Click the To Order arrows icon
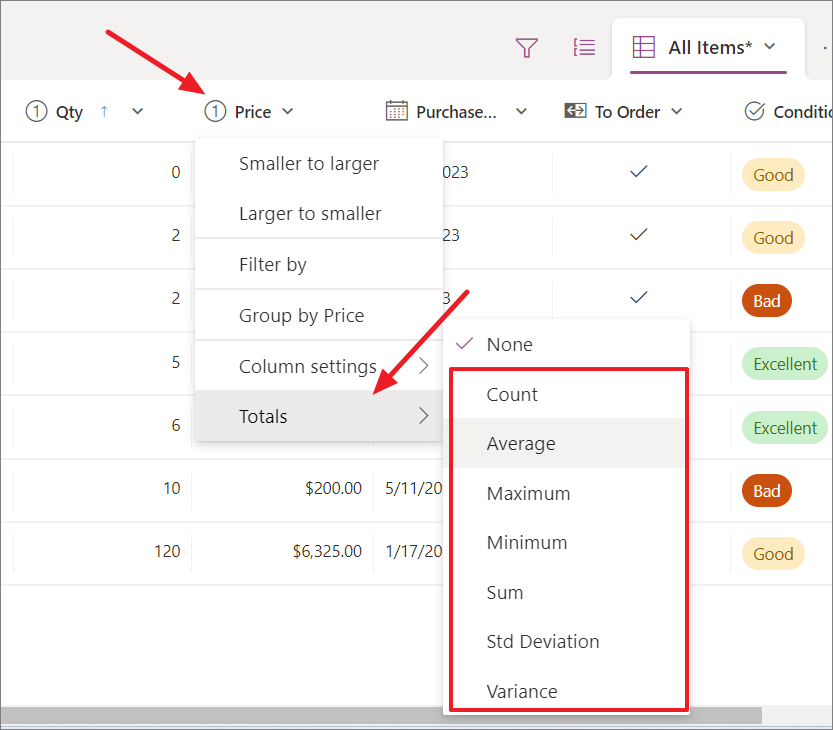The width and height of the screenshot is (833, 730). 575,111
